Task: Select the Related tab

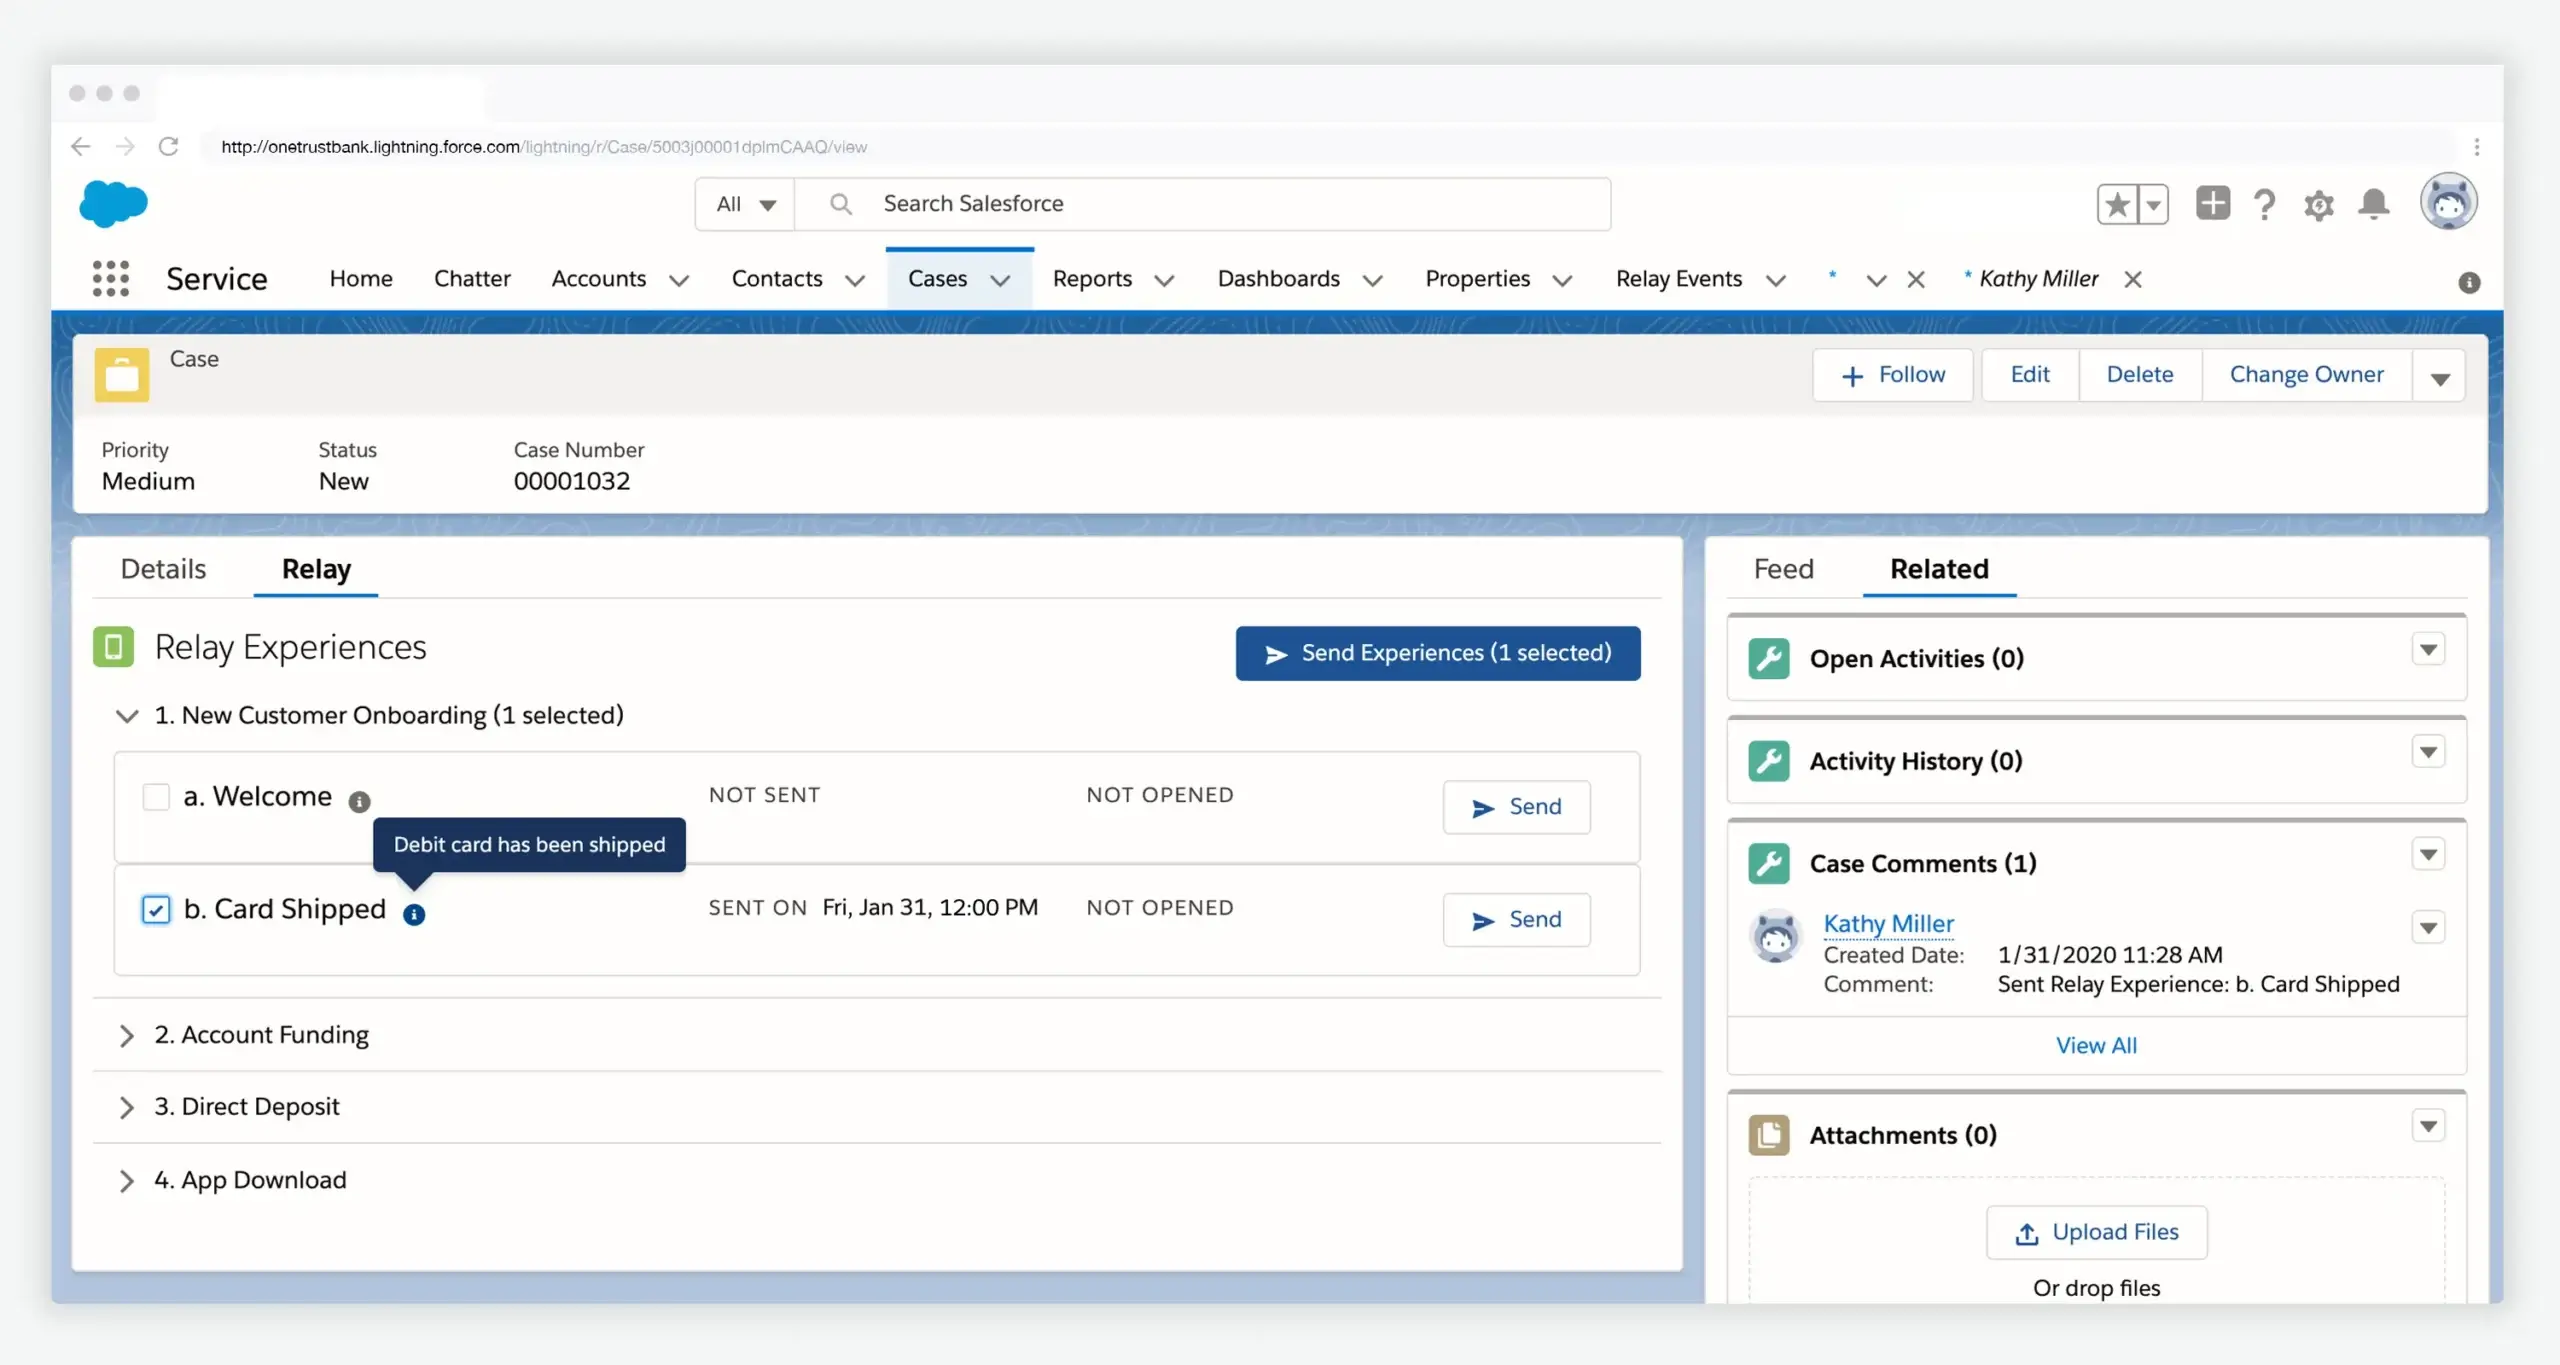Action: 1939,569
